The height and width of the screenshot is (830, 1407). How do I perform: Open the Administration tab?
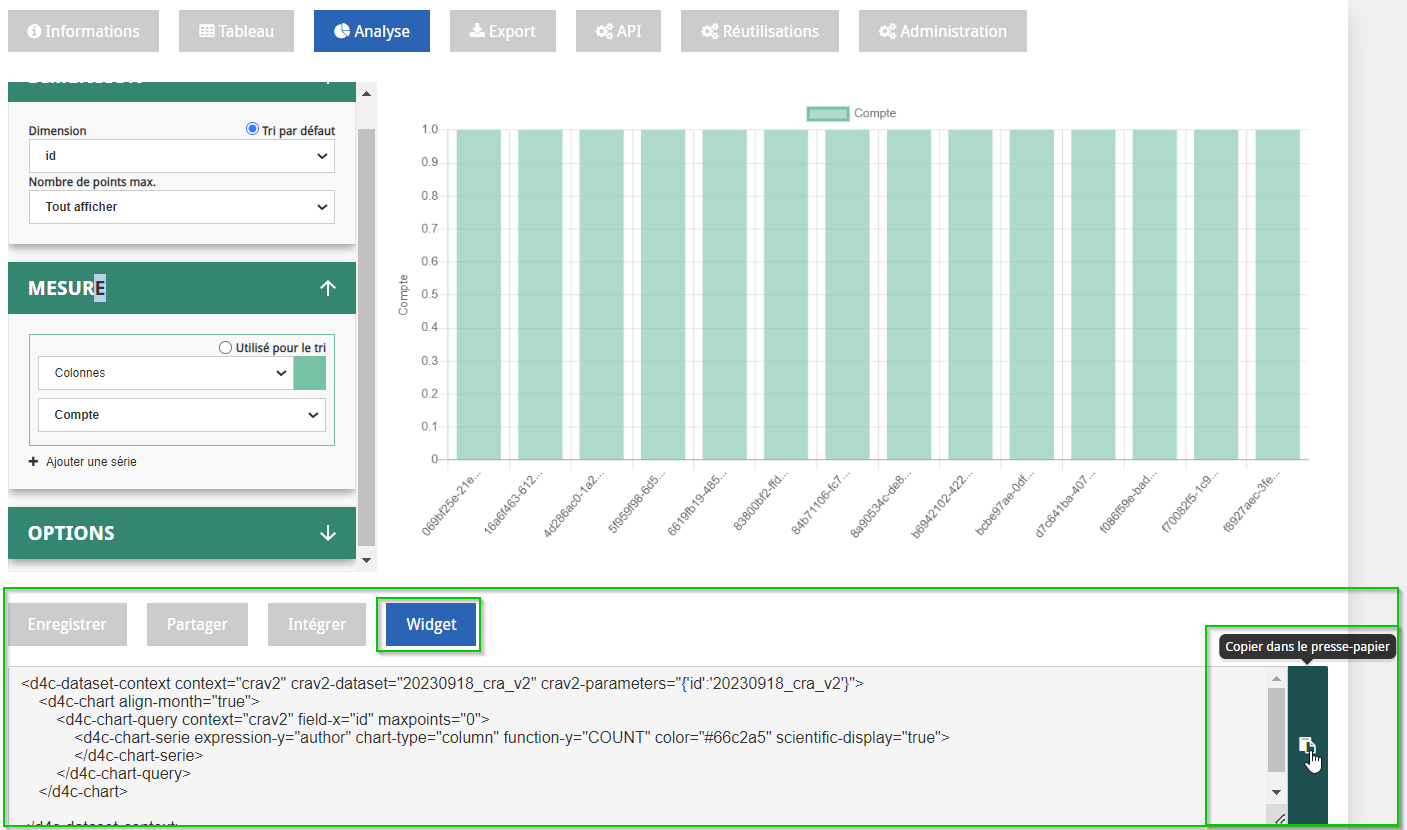tap(942, 31)
